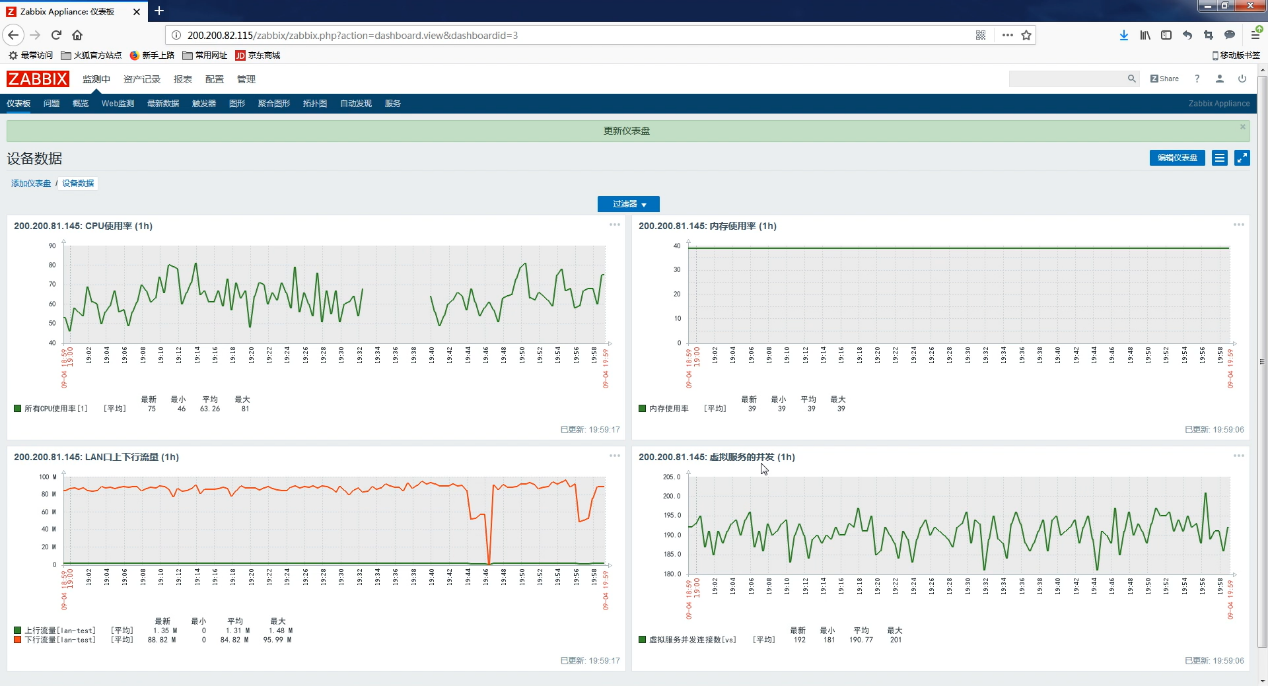
Task: Switch to the 服务 submenu tab
Action: 393,103
